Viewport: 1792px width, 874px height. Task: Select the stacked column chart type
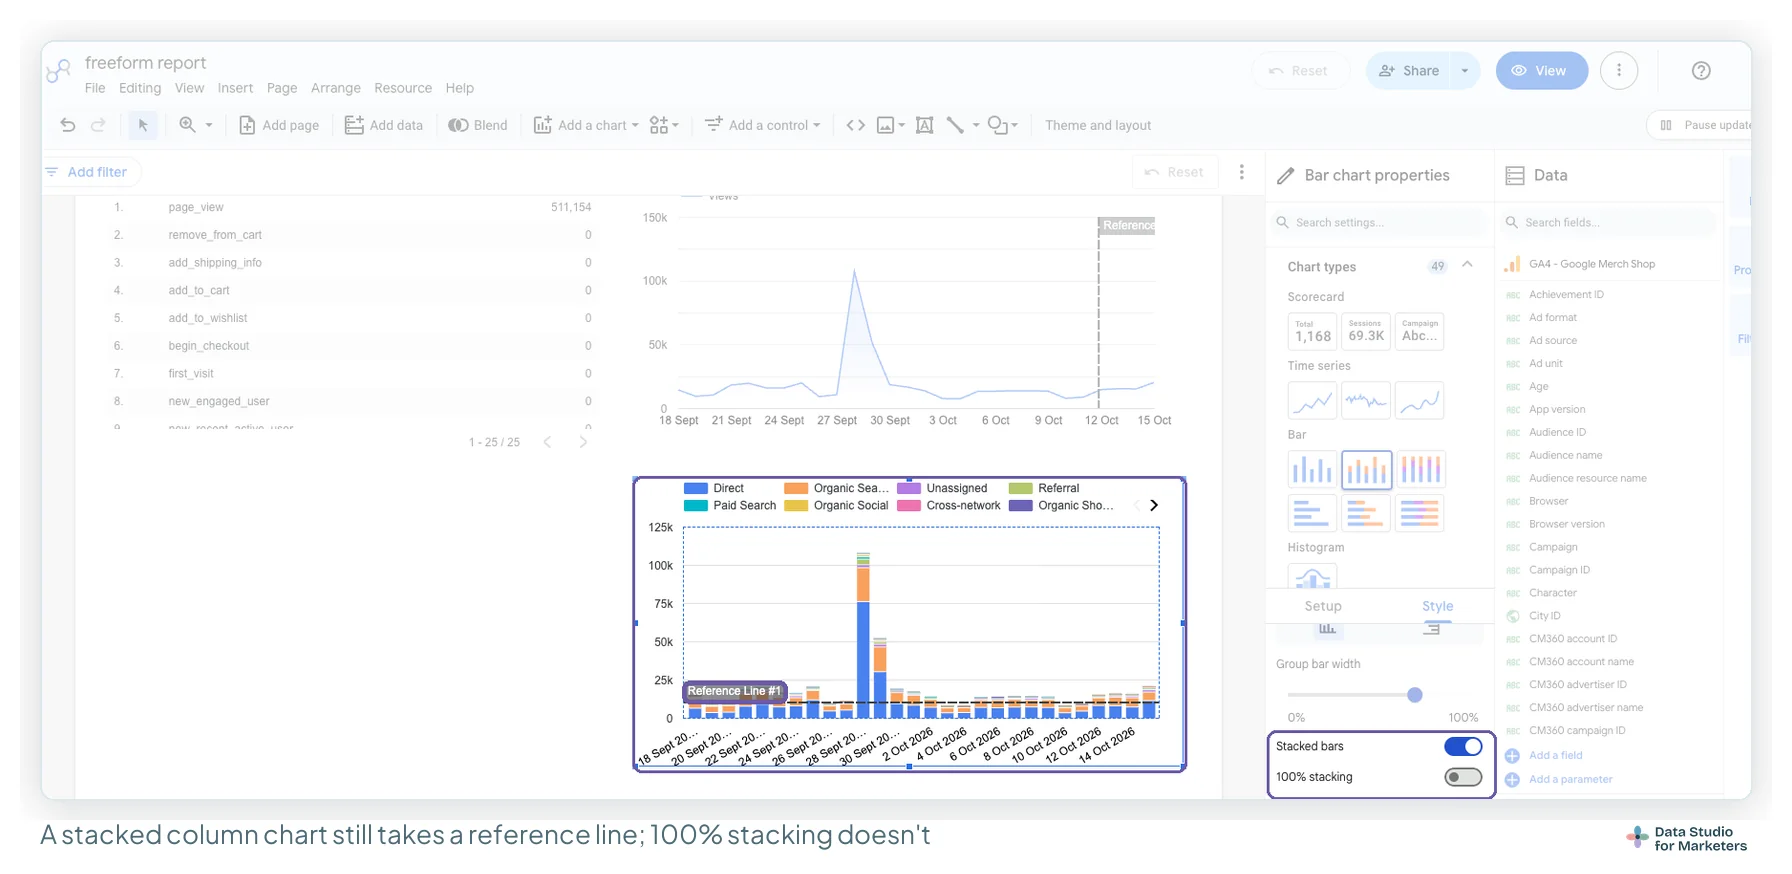[x=1366, y=469]
